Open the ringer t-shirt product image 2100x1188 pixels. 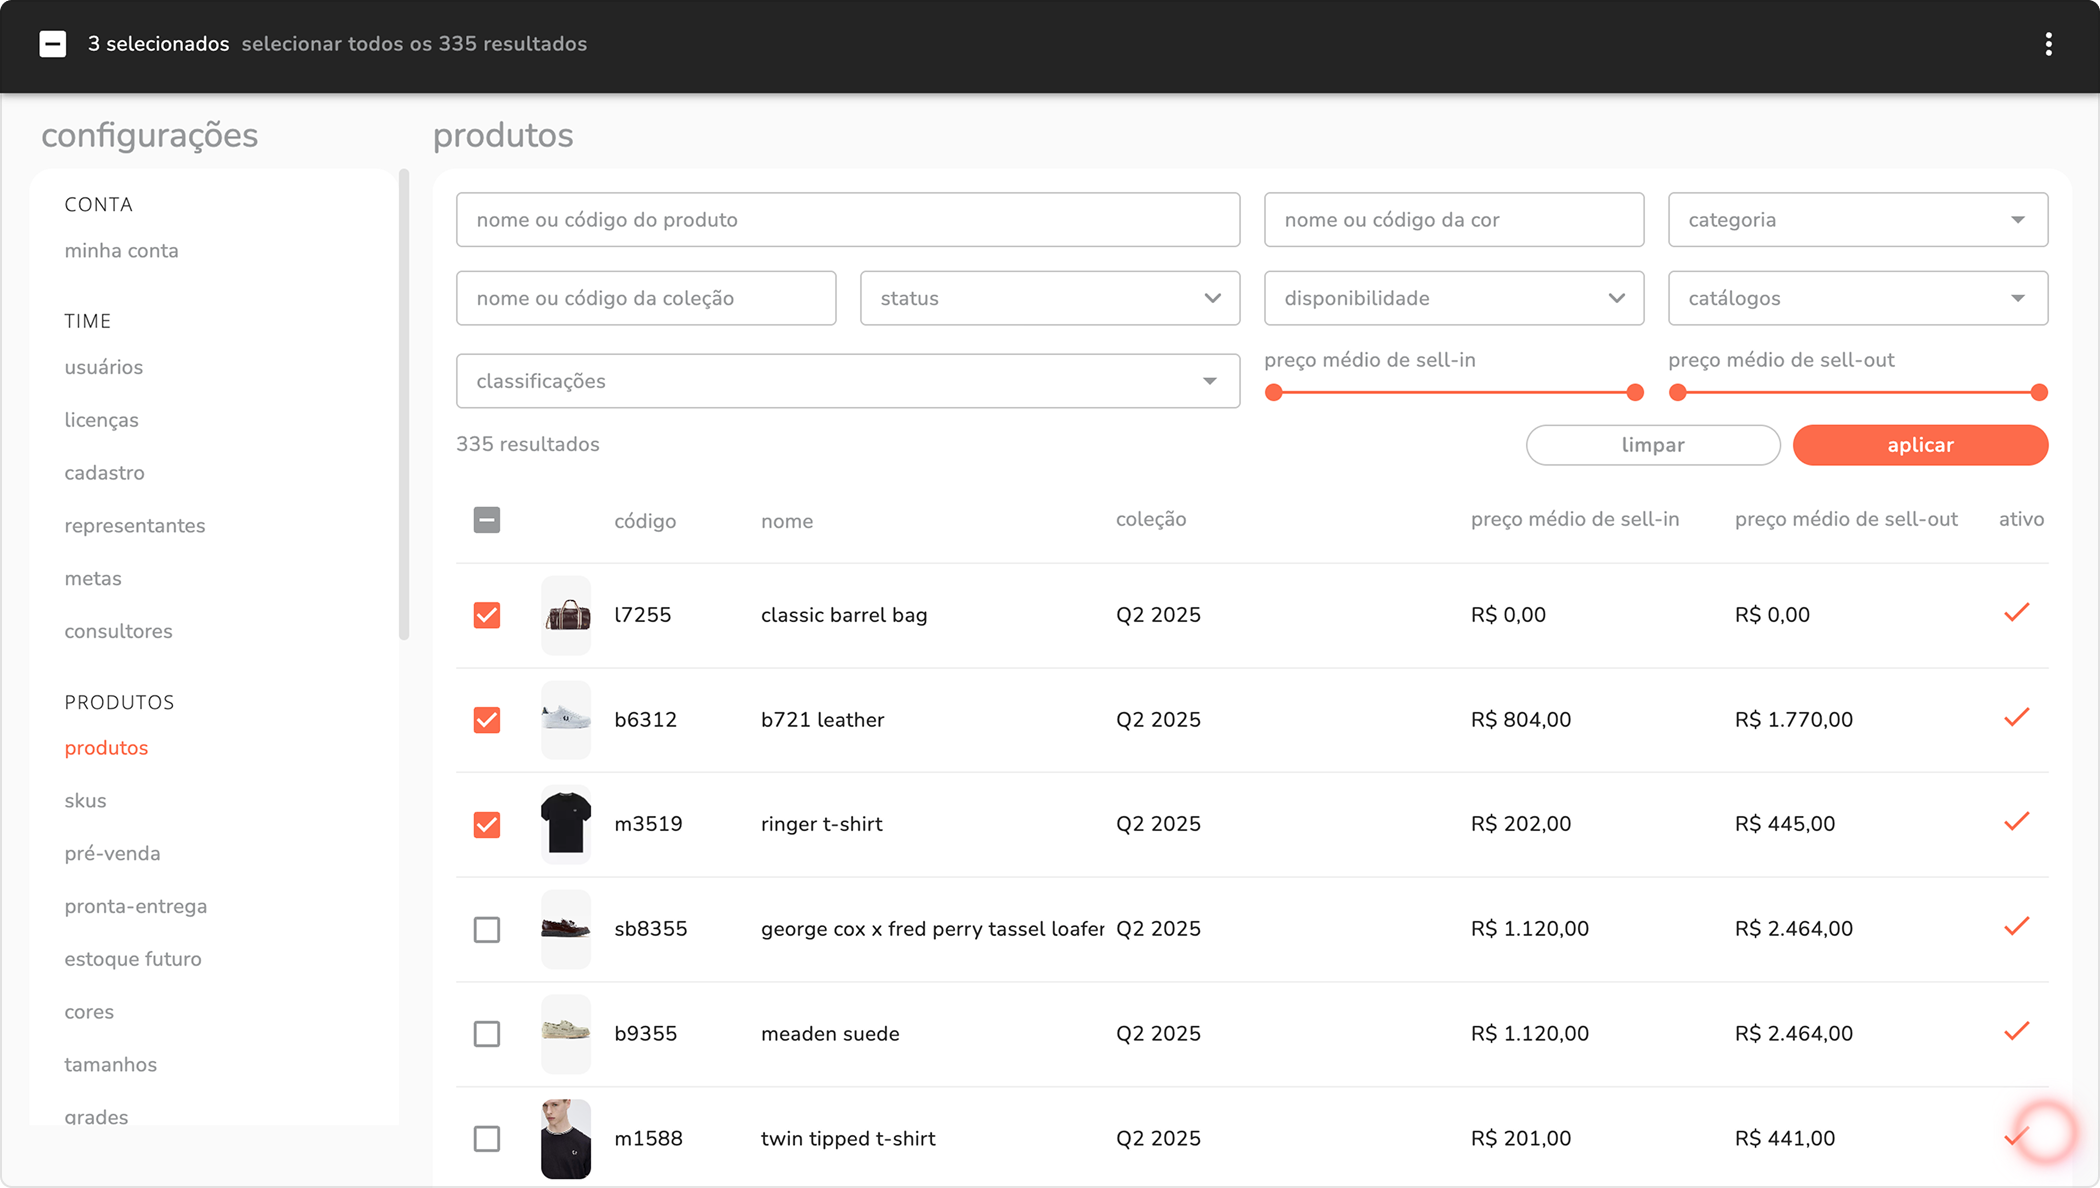[x=566, y=824]
